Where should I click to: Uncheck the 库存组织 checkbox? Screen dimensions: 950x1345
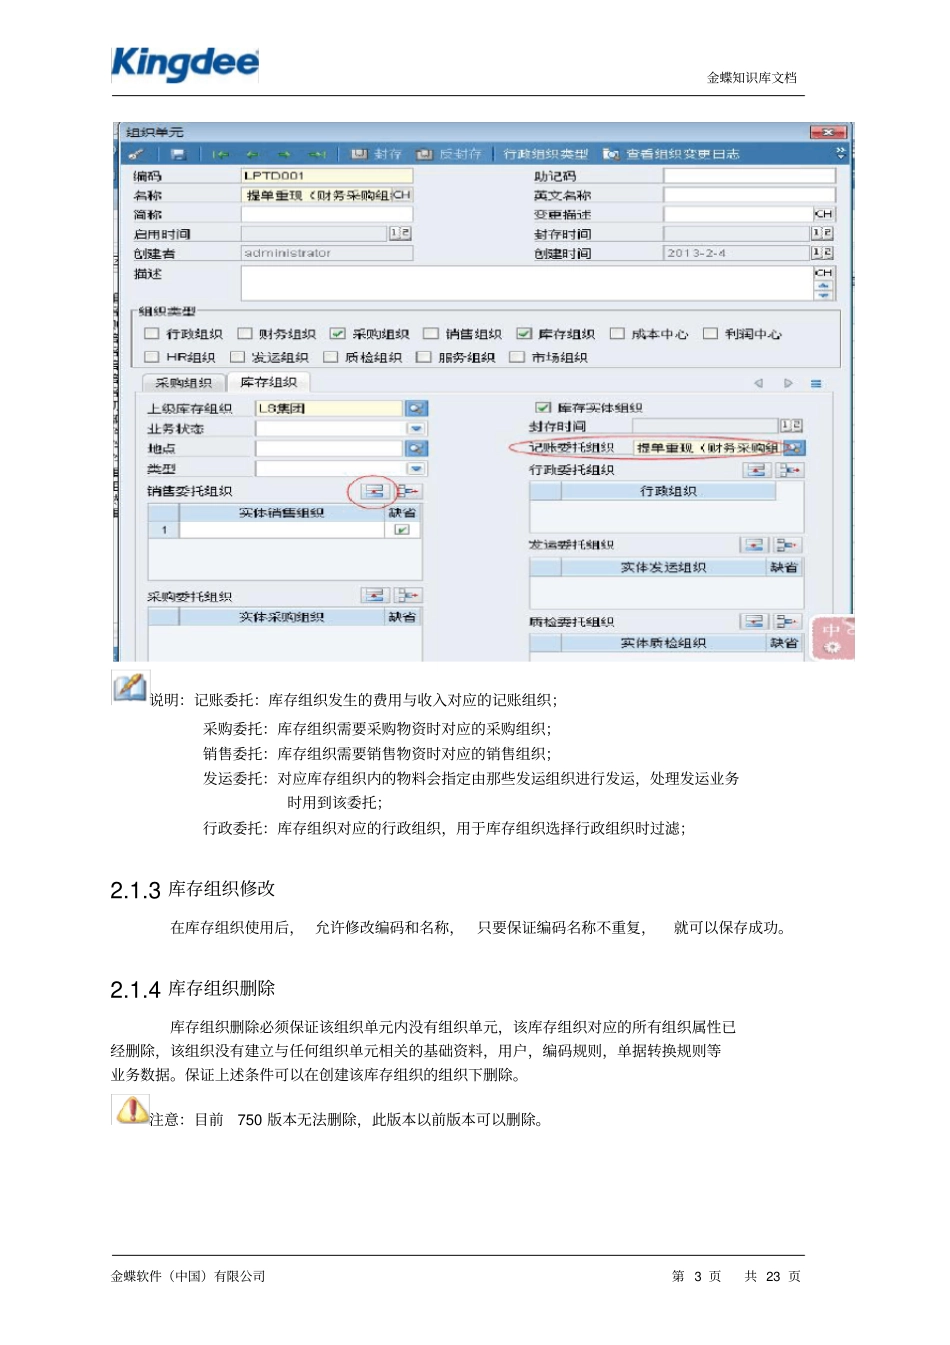tap(524, 334)
